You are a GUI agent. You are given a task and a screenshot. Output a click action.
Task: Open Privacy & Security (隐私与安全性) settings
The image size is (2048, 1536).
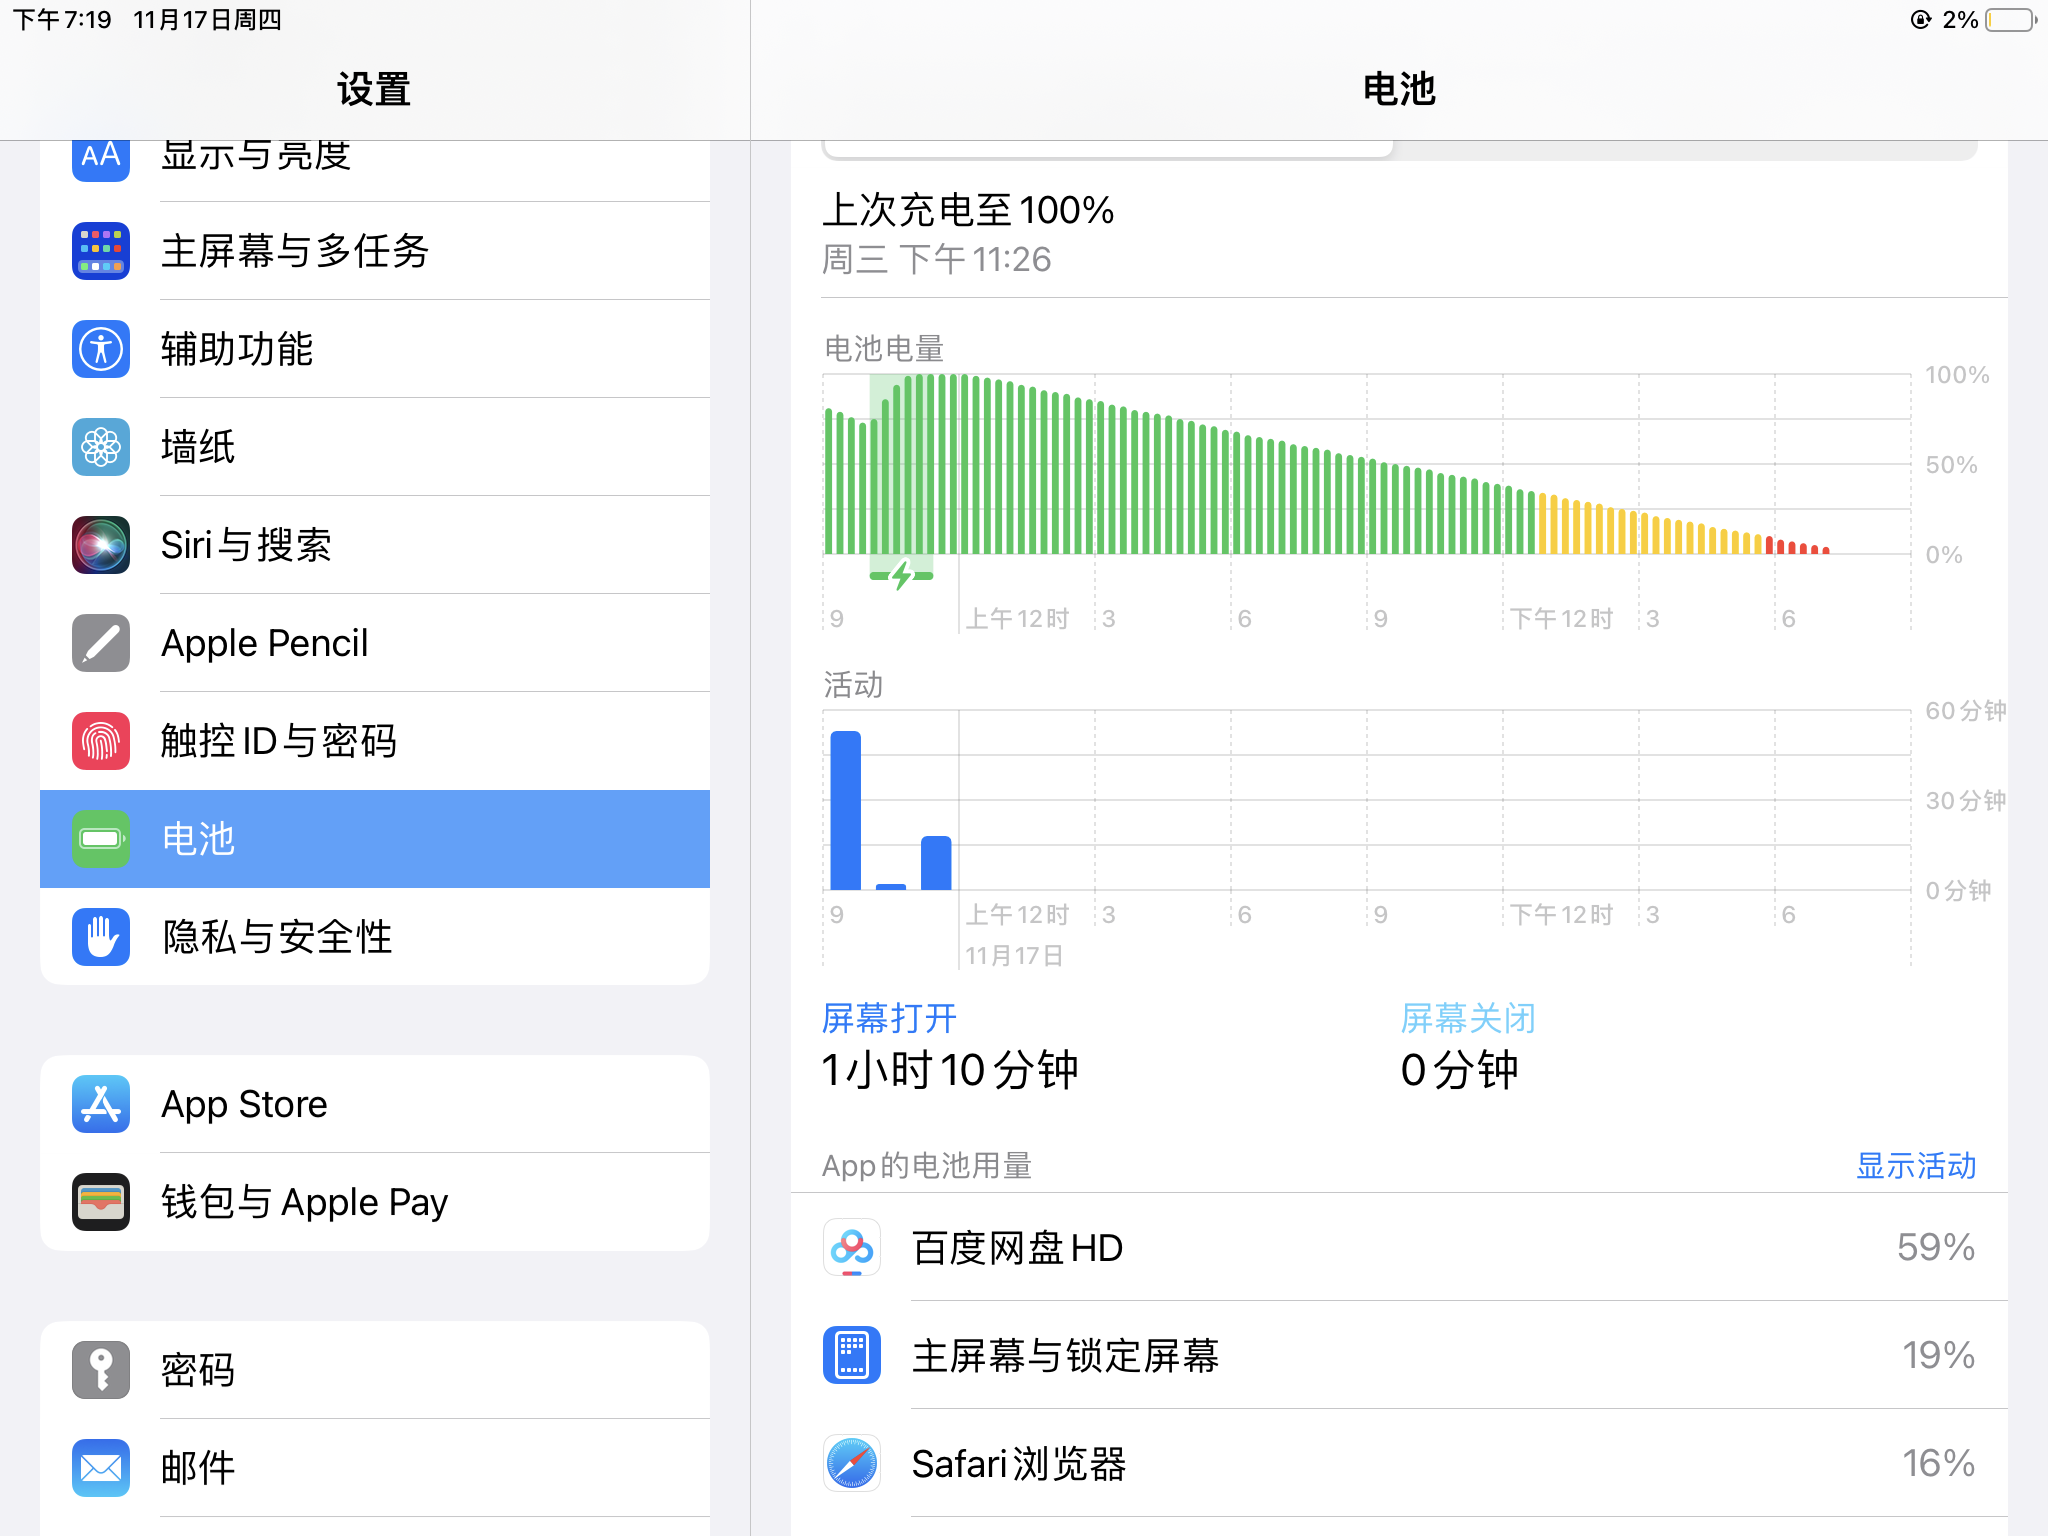point(375,937)
